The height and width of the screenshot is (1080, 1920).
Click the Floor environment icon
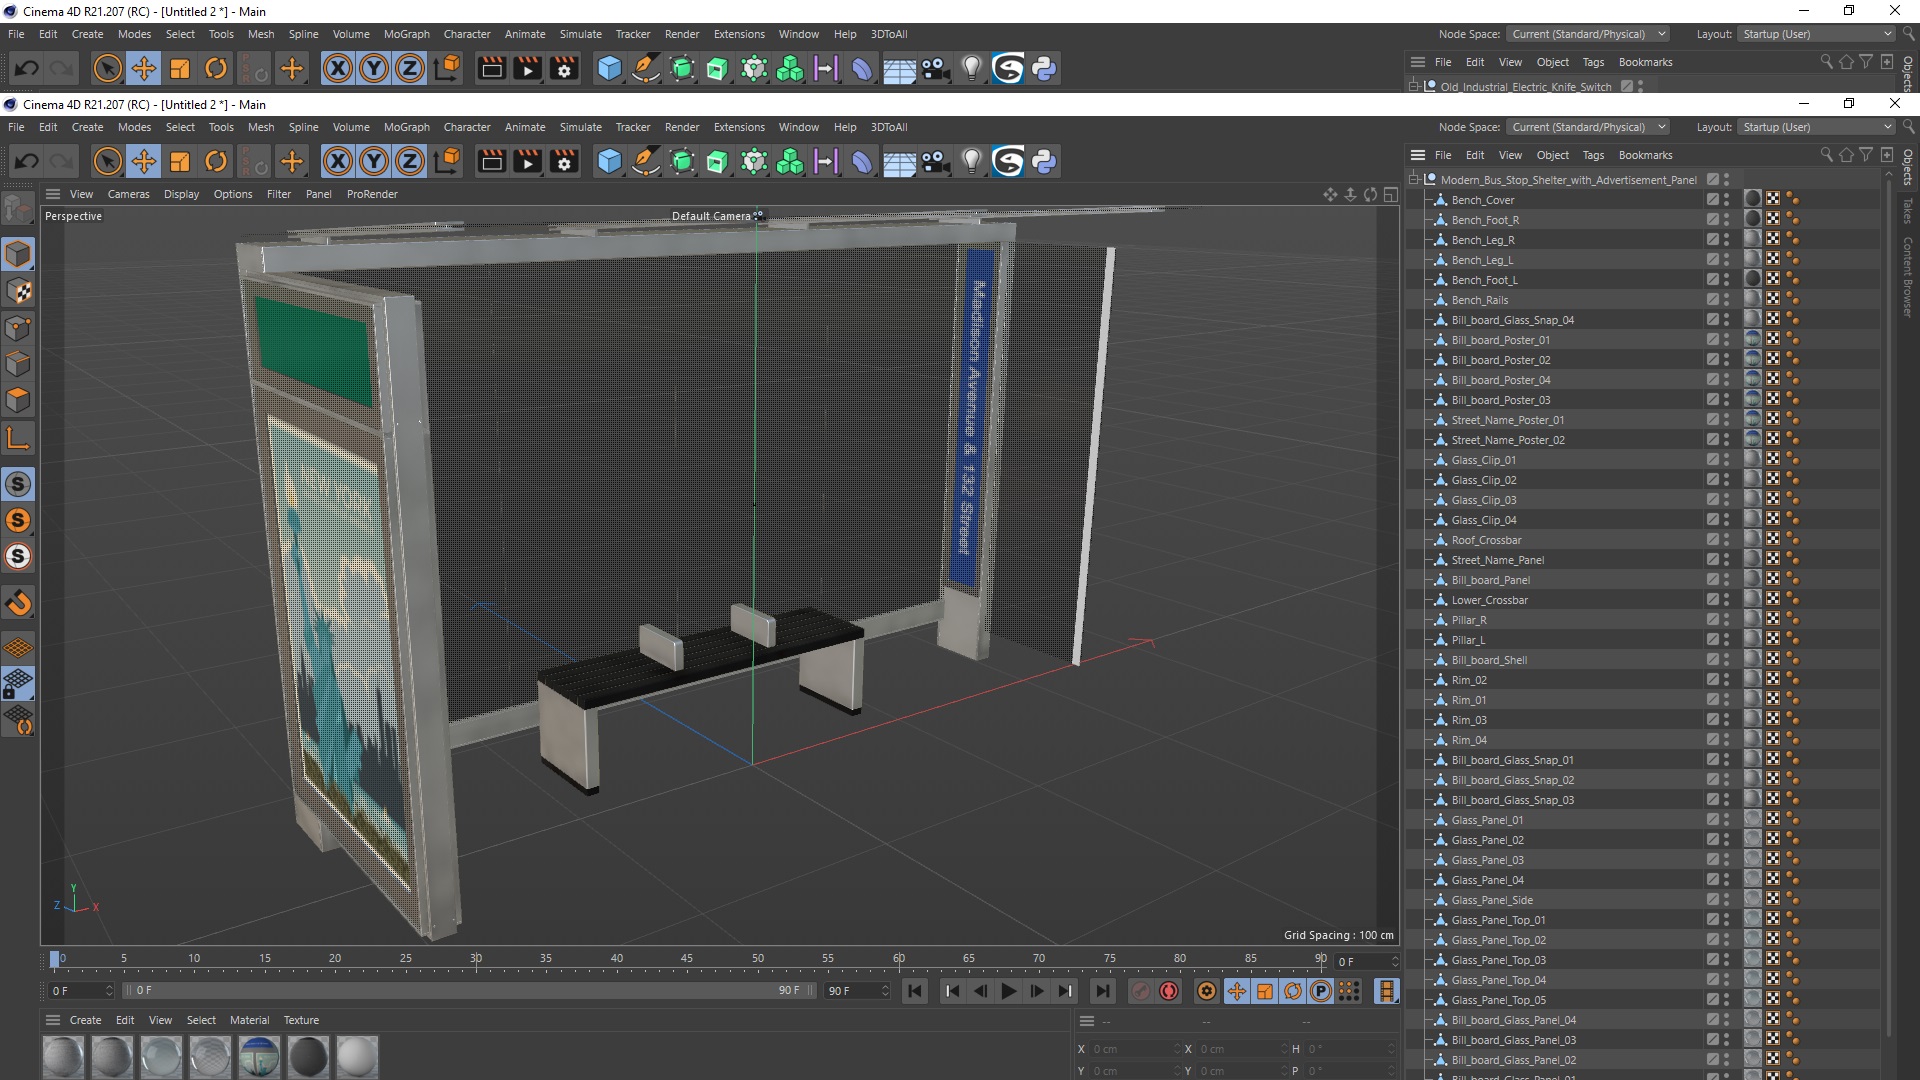899,161
